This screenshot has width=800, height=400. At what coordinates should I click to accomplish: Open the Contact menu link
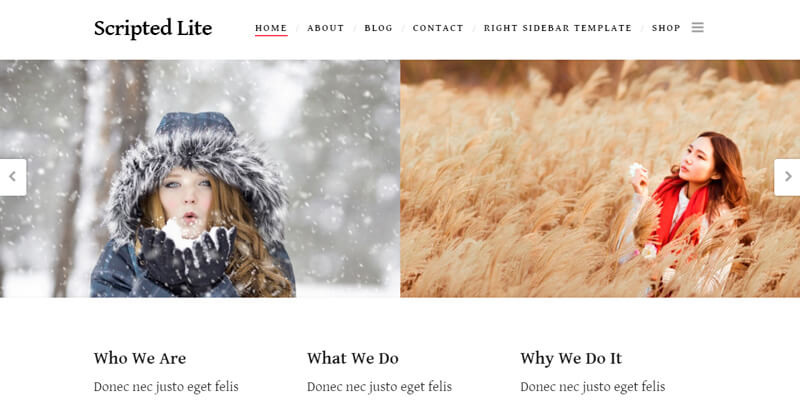coord(438,28)
